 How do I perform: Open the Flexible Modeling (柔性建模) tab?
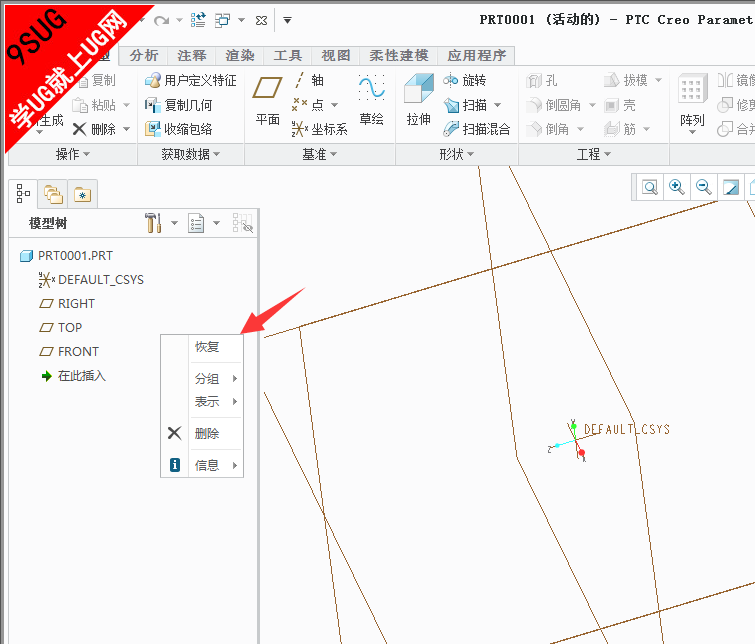pyautogui.click(x=399, y=55)
